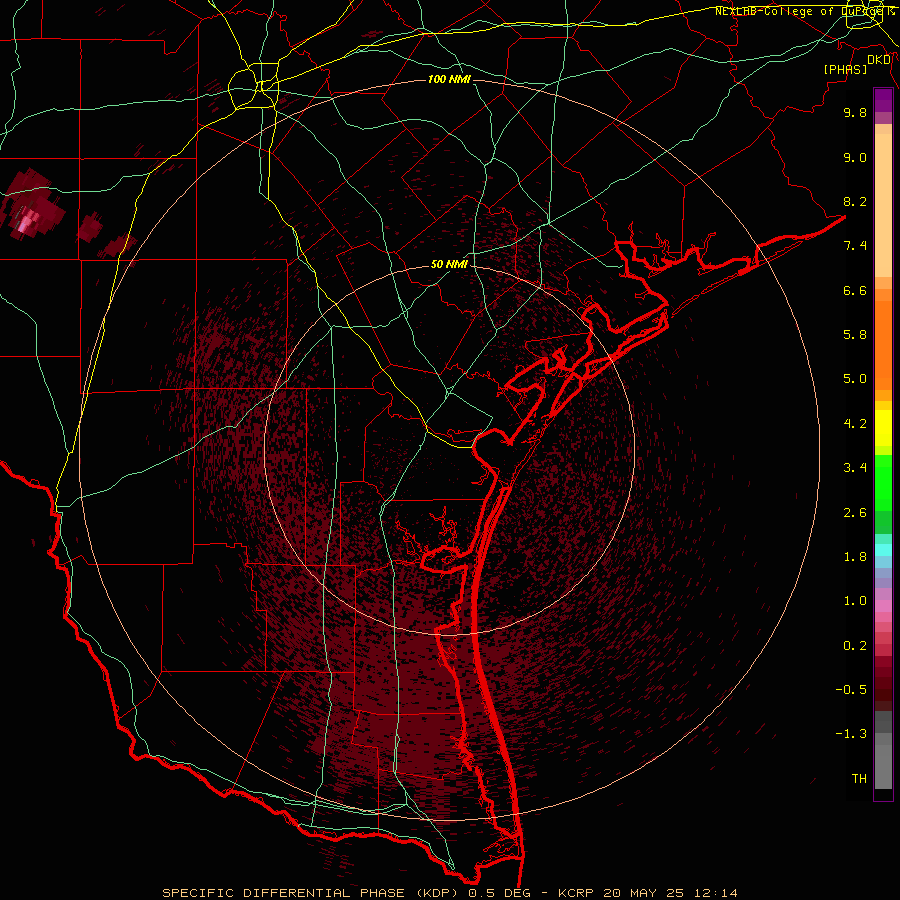The height and width of the screenshot is (900, 900).
Task: Click the 9.0 value on the color scale
Action: point(855,157)
